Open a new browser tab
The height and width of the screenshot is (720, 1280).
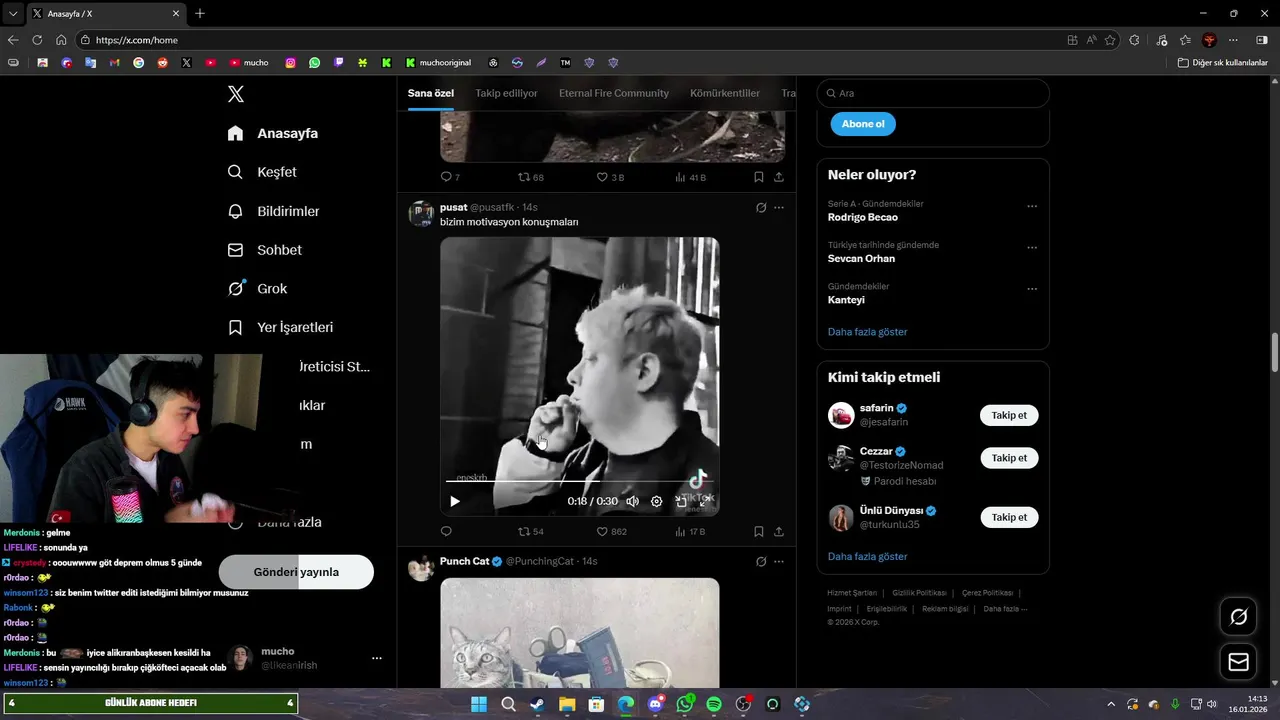click(200, 13)
